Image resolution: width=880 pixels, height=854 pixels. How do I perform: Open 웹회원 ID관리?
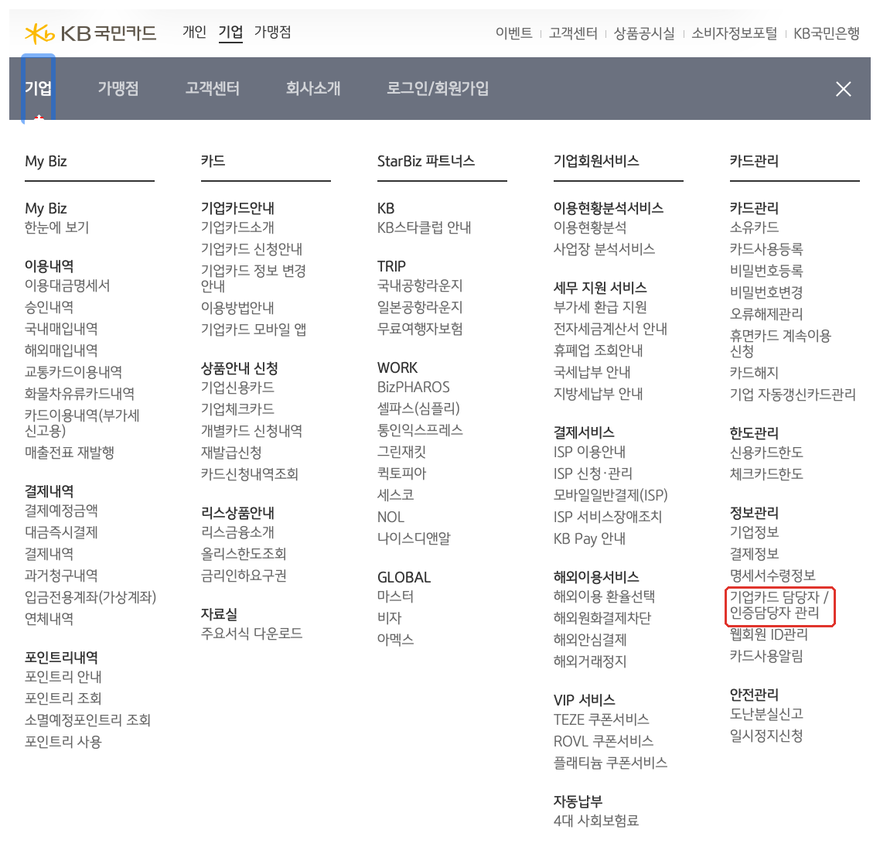click(x=768, y=635)
